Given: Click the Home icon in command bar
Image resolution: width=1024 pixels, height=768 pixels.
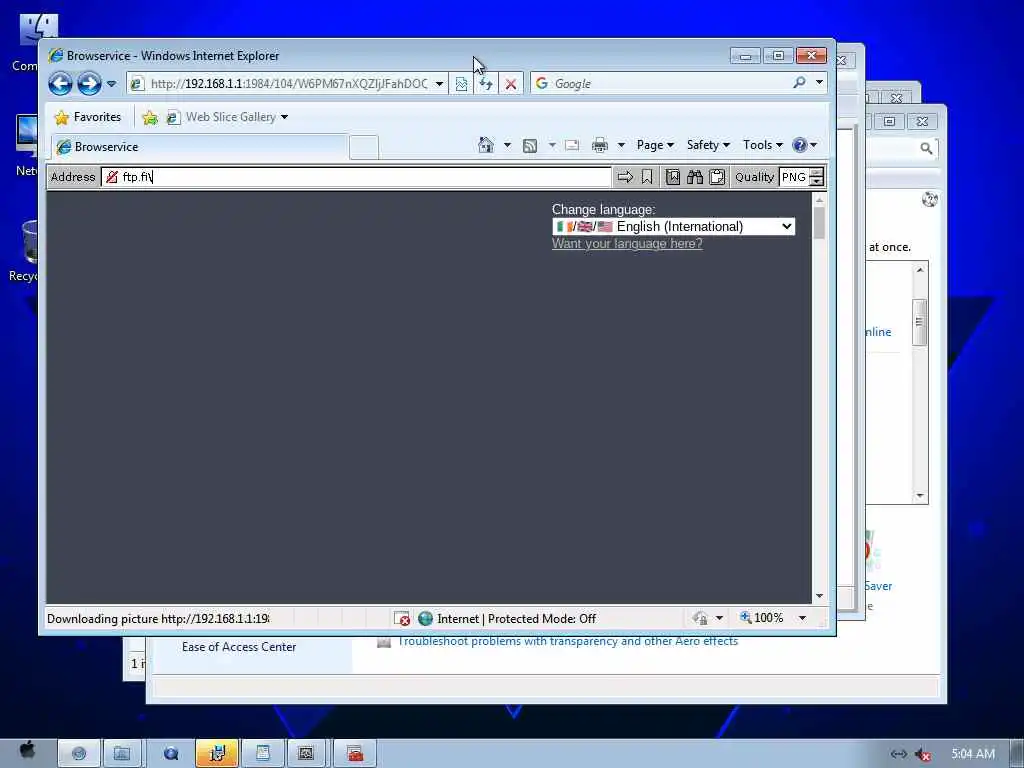Looking at the screenshot, I should coord(486,144).
